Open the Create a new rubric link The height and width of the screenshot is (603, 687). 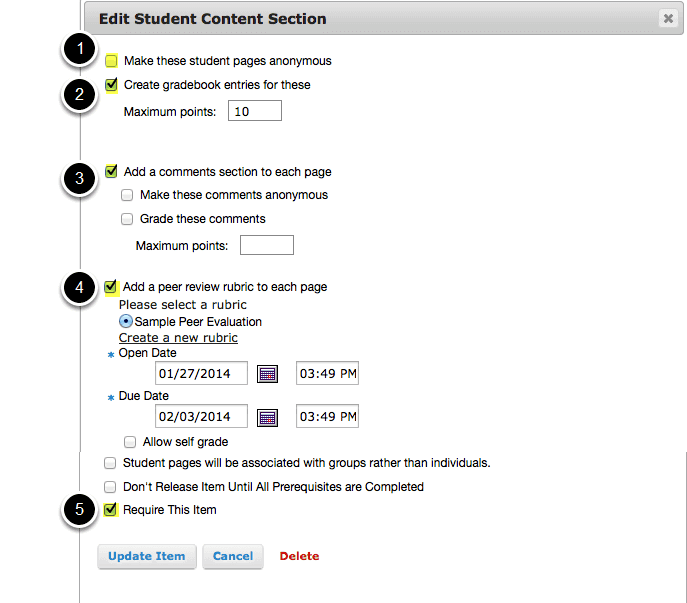(178, 337)
